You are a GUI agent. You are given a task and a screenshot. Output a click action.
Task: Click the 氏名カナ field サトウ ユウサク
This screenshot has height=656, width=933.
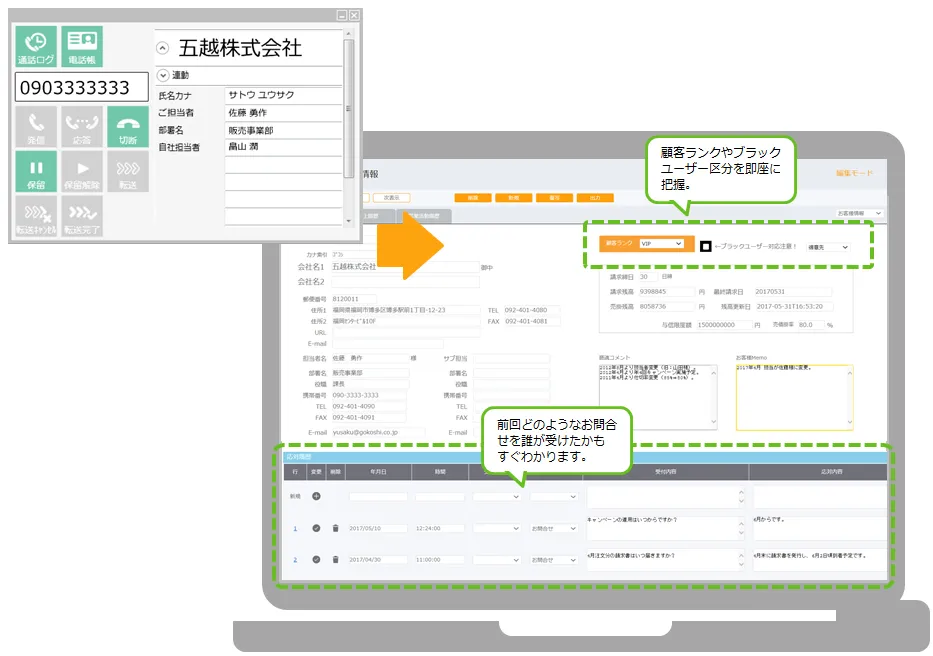pos(283,95)
